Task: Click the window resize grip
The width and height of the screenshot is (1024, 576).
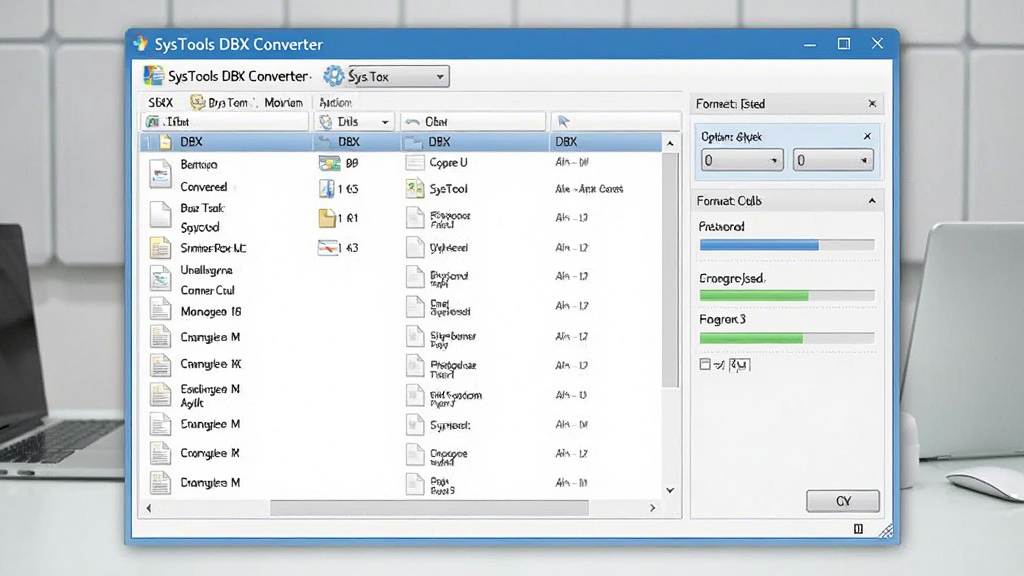Action: (886, 530)
